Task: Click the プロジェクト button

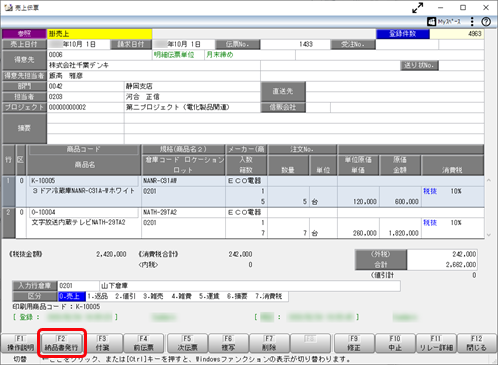Action: point(24,107)
